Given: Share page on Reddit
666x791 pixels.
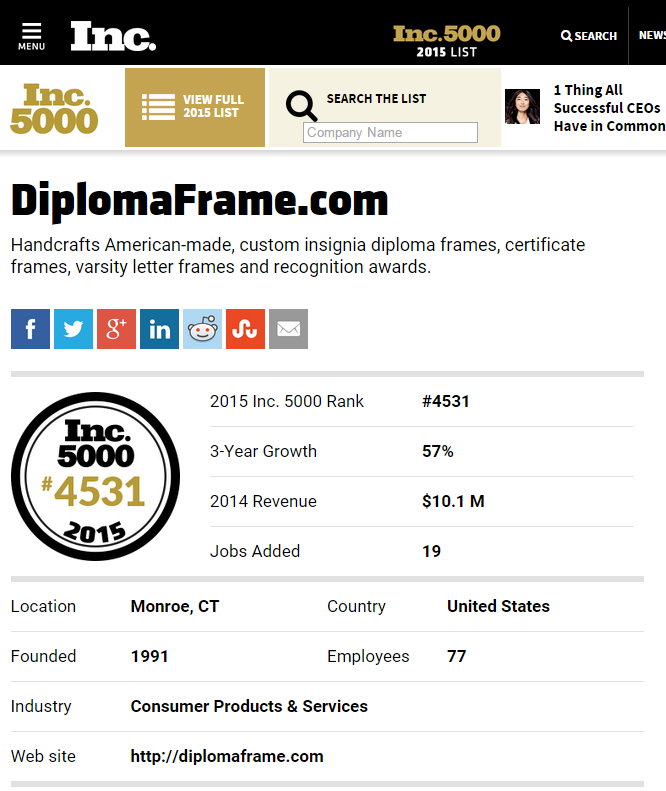Looking at the screenshot, I should tap(202, 329).
